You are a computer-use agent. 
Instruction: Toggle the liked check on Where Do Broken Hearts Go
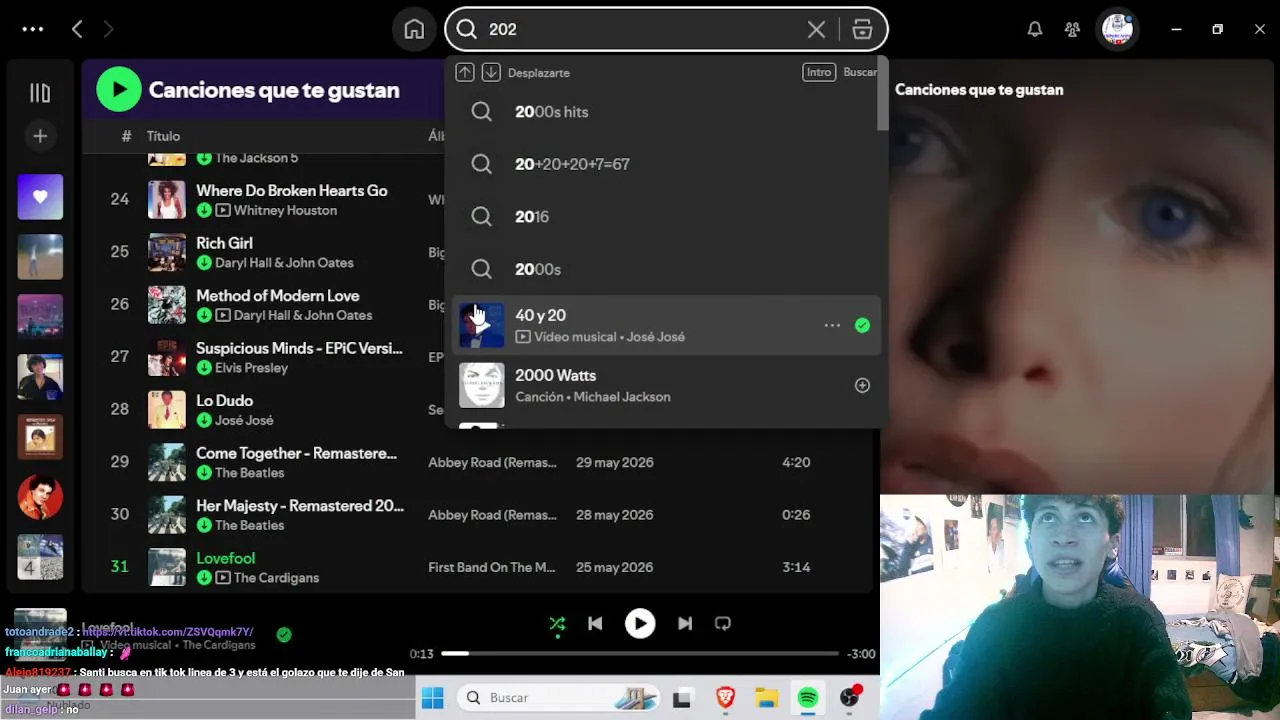click(204, 210)
